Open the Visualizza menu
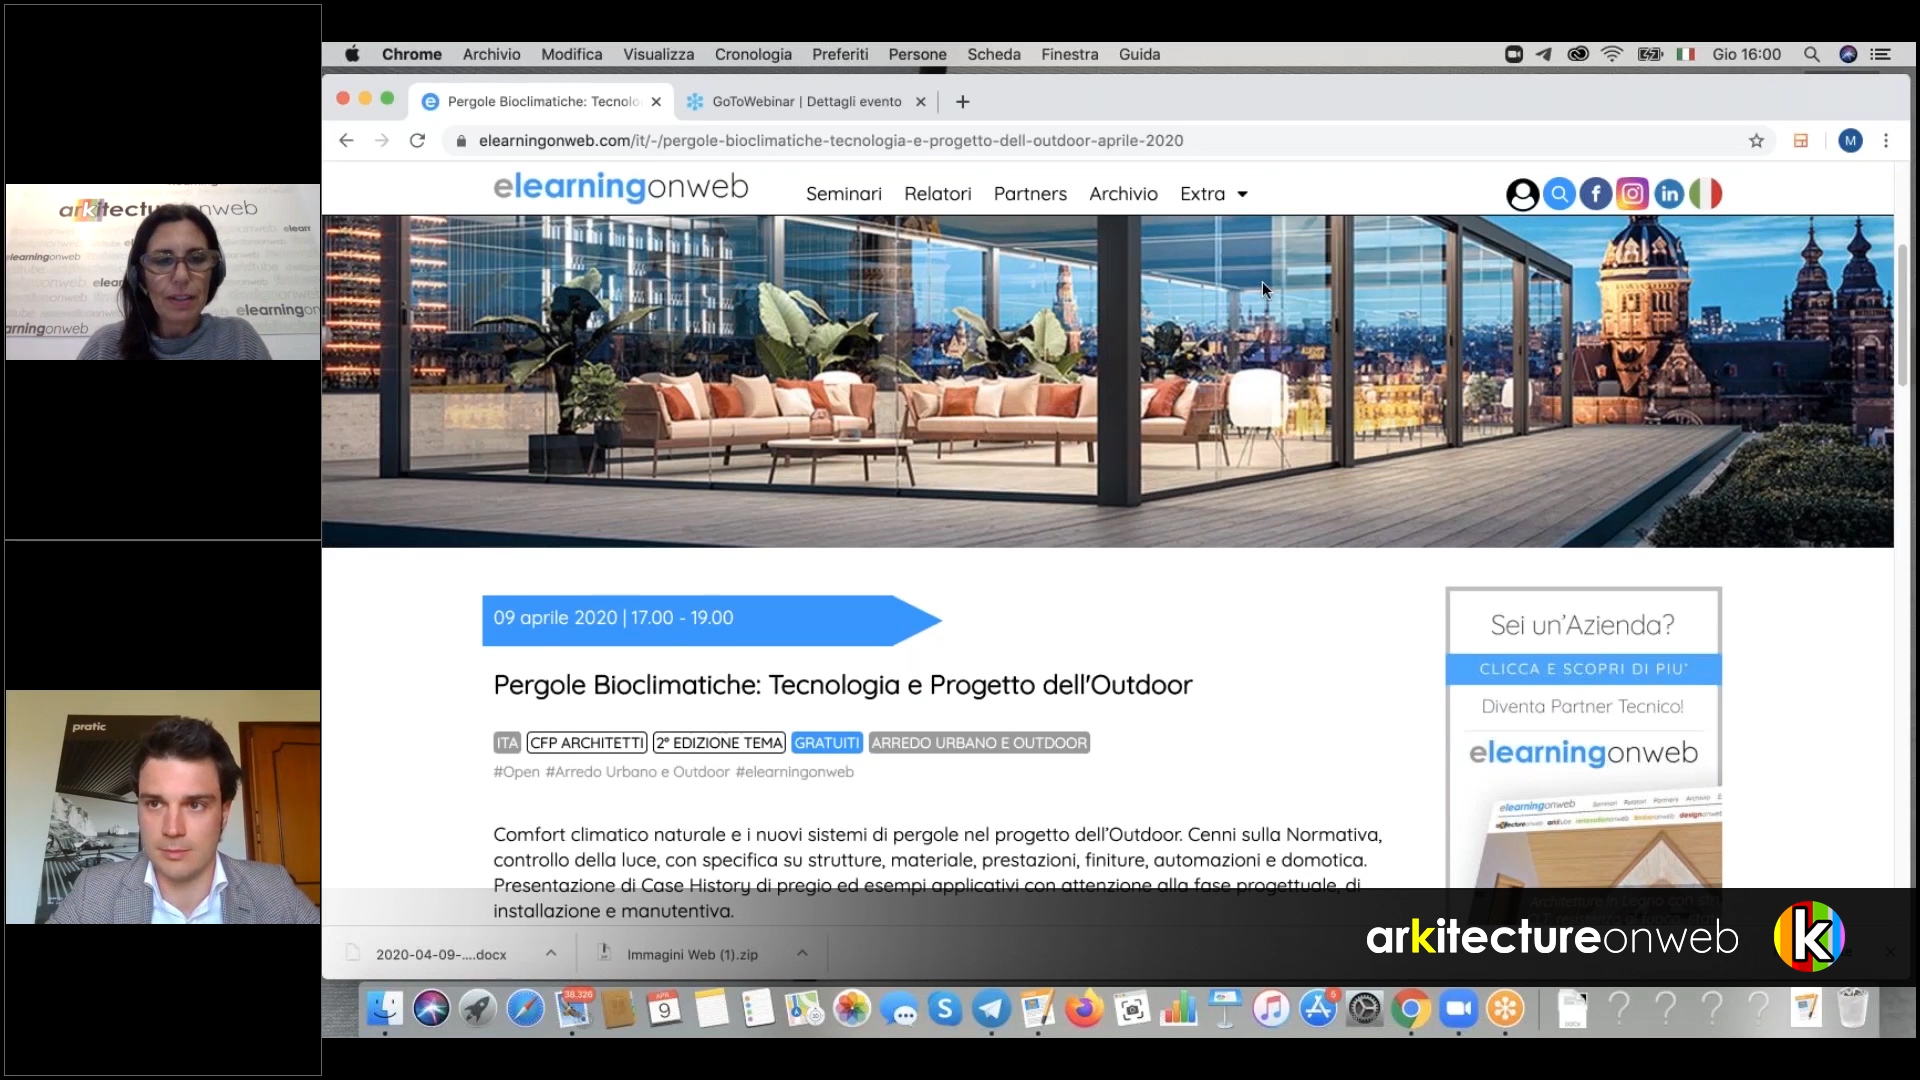The height and width of the screenshot is (1080, 1920). coord(658,54)
